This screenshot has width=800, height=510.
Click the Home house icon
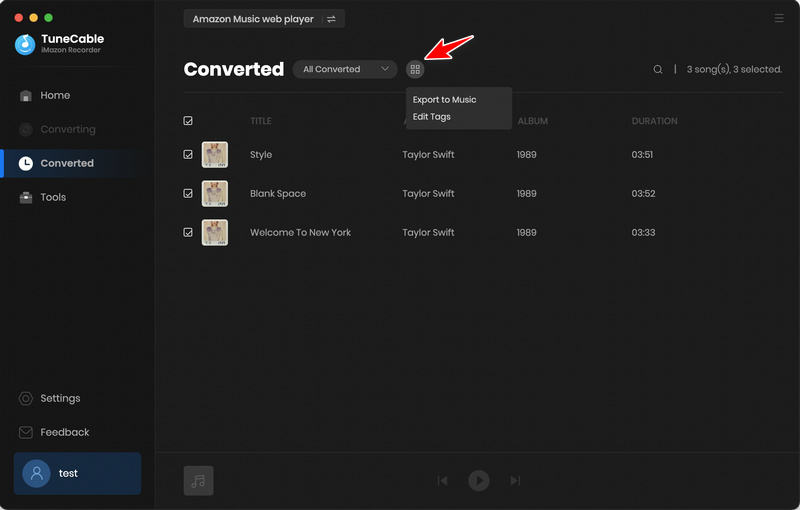point(26,96)
